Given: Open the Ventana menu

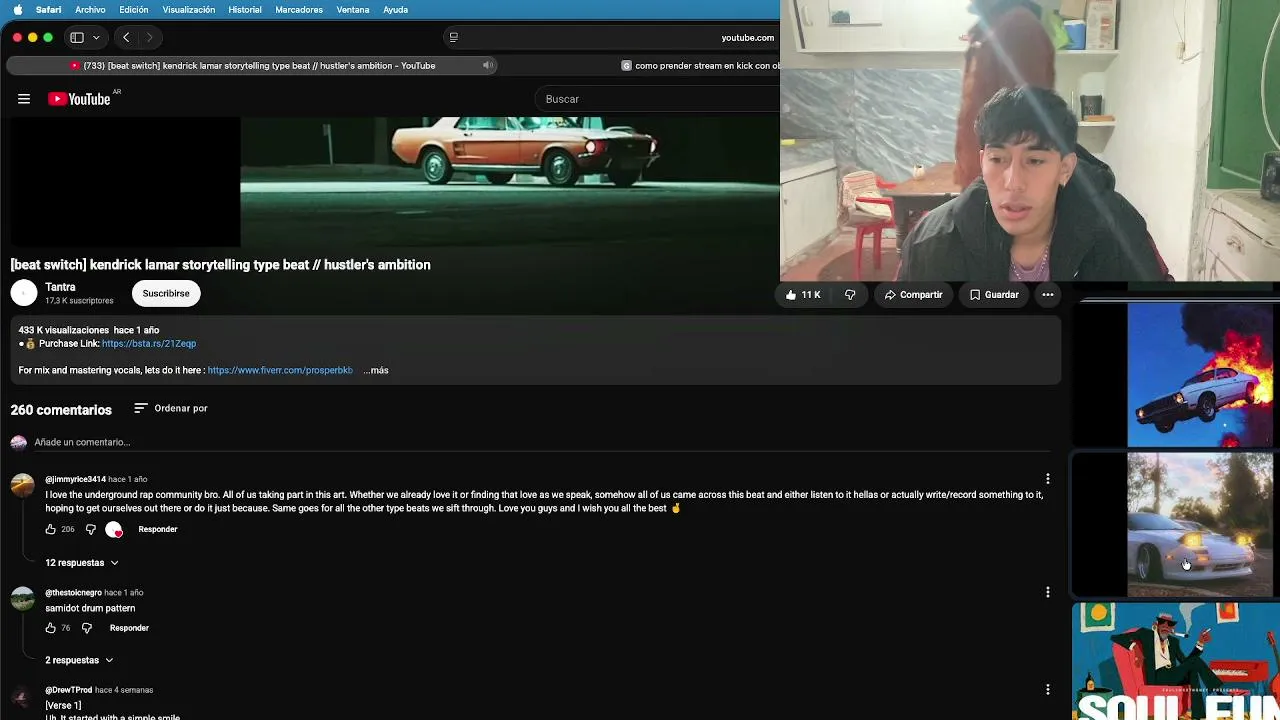Looking at the screenshot, I should point(353,9).
